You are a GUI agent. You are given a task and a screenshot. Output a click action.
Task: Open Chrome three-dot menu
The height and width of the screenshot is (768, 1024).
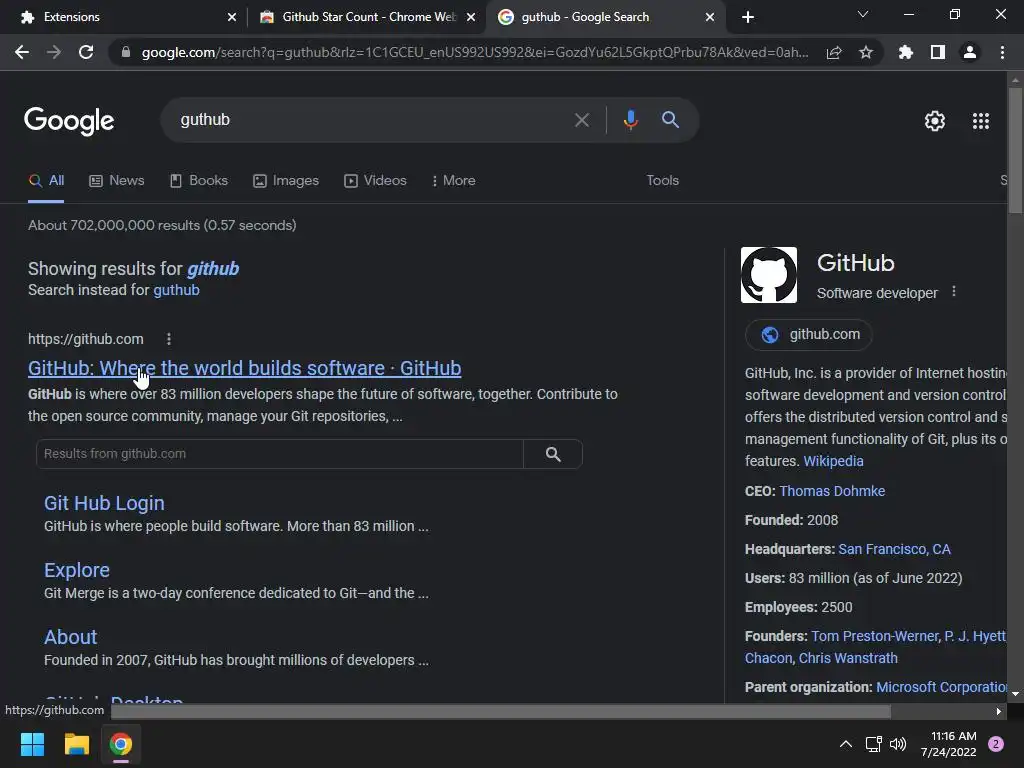click(1002, 52)
